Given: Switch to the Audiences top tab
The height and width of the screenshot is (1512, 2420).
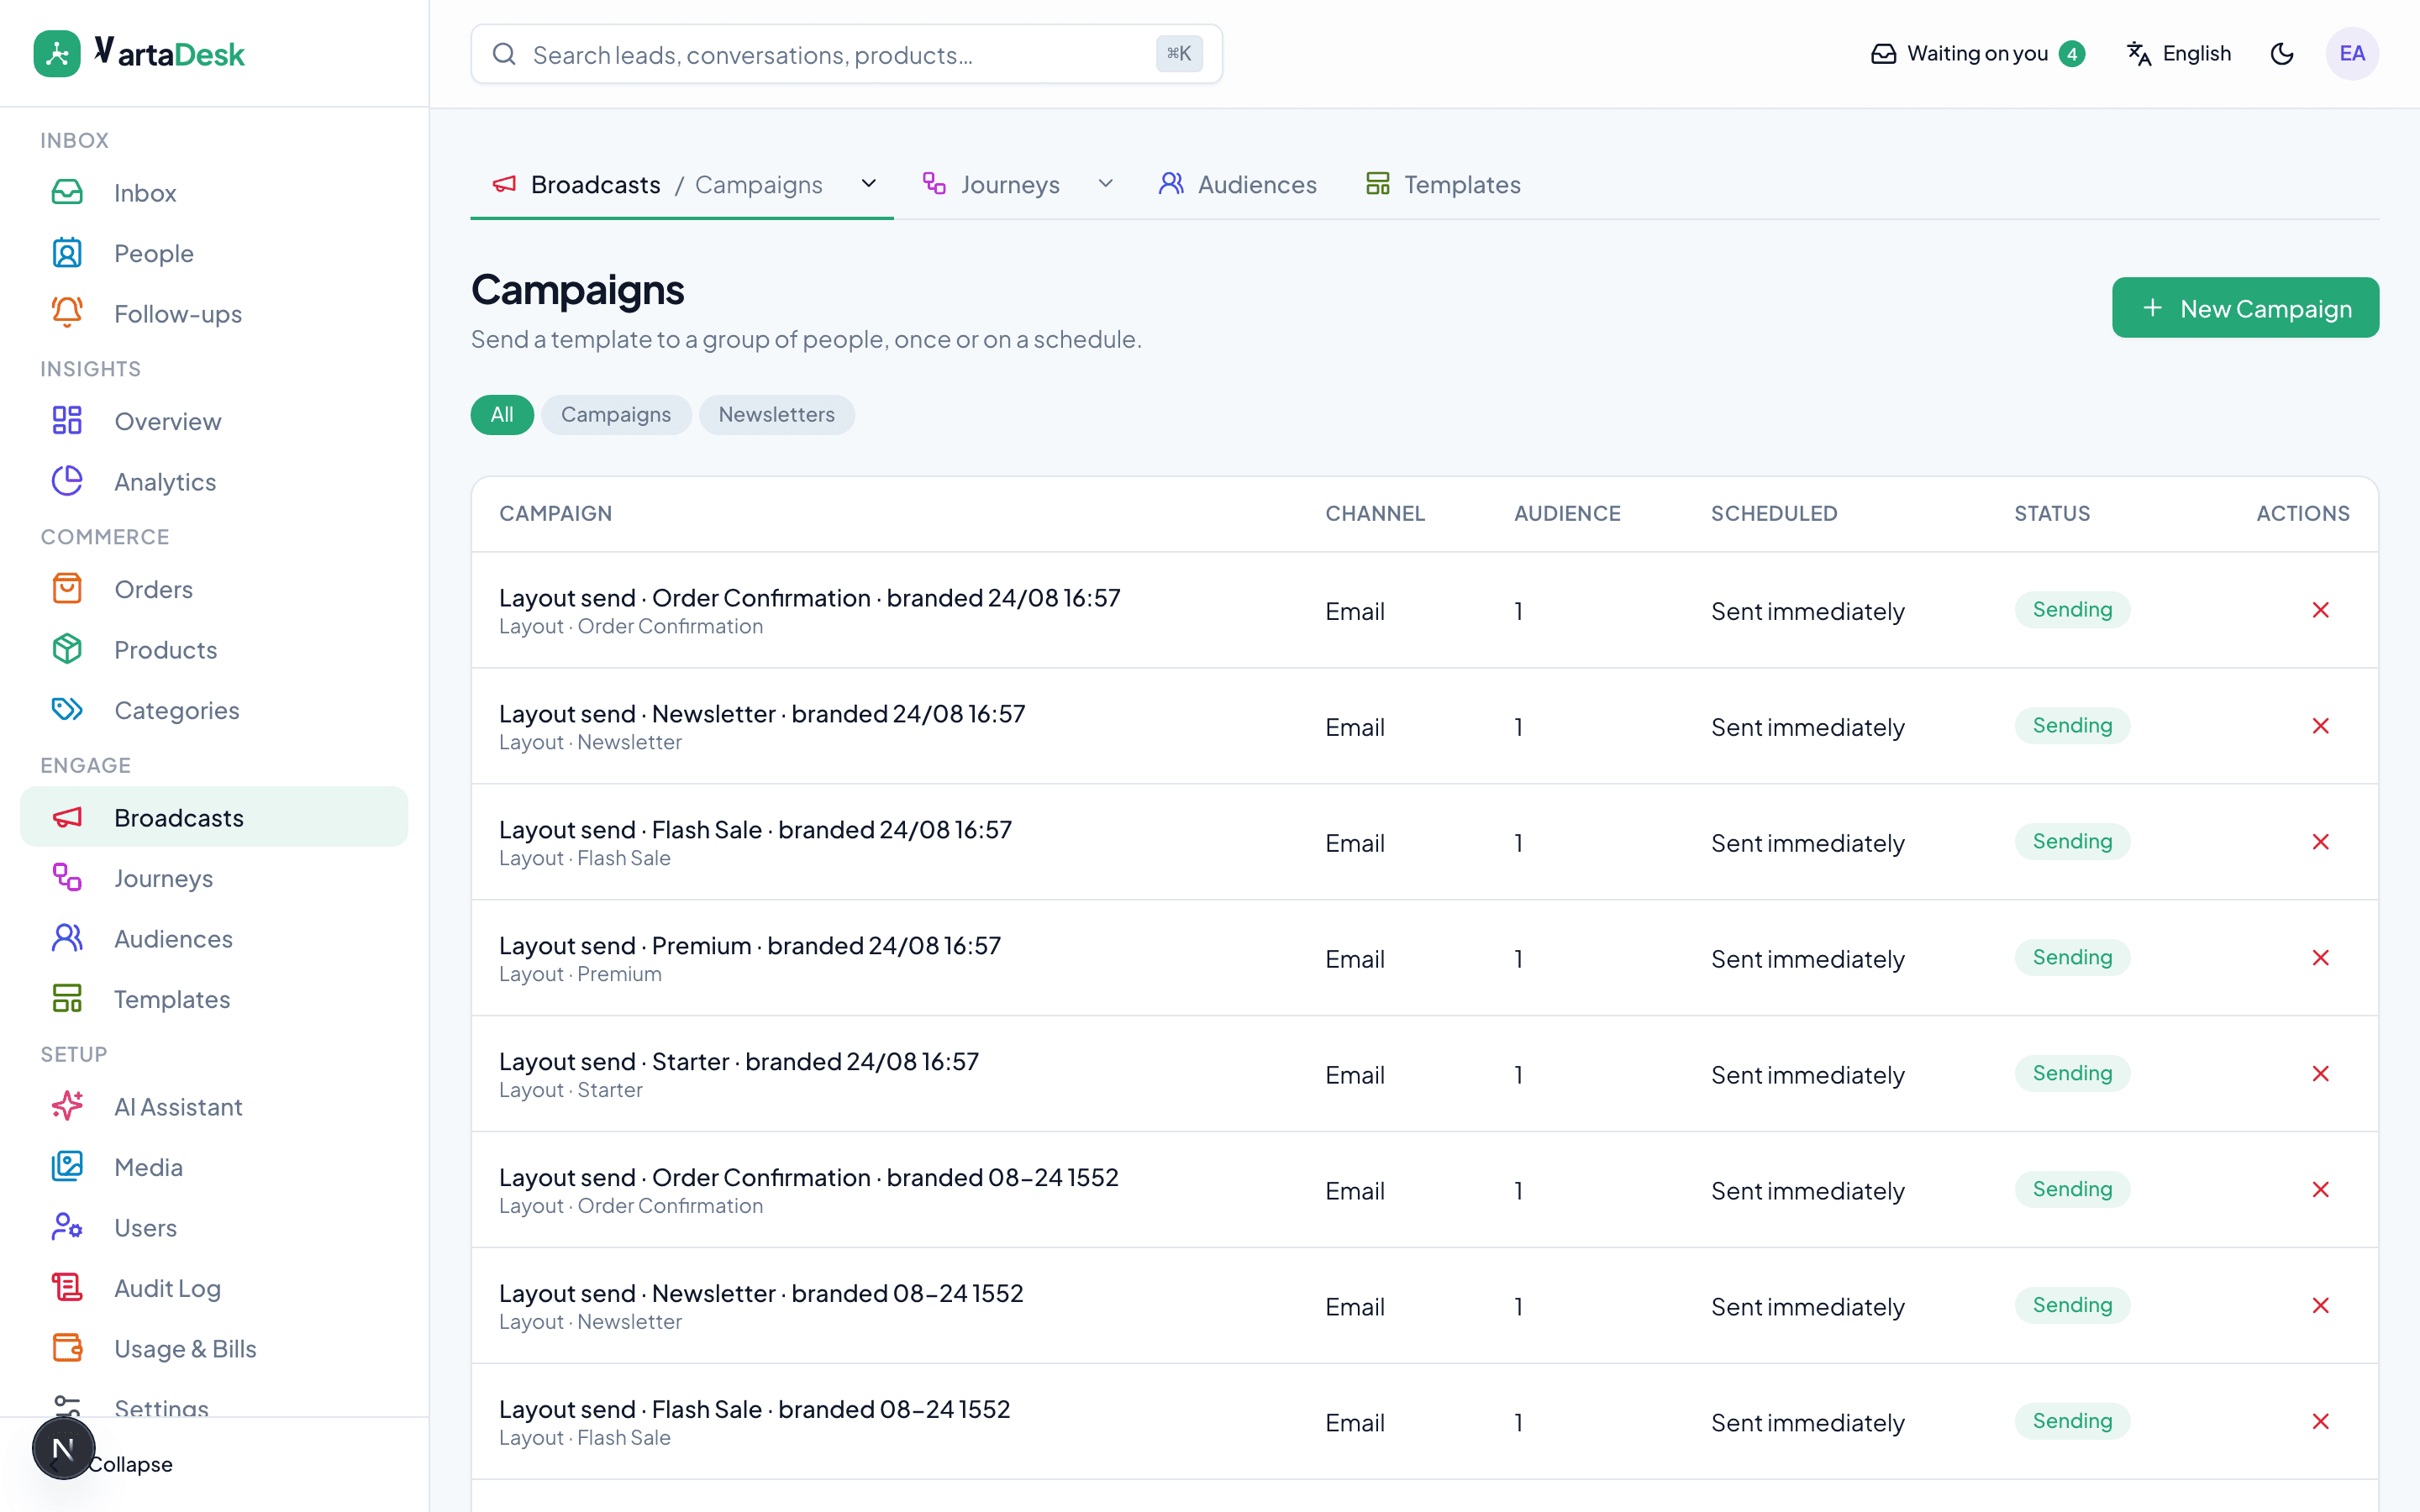Looking at the screenshot, I should [1238, 184].
